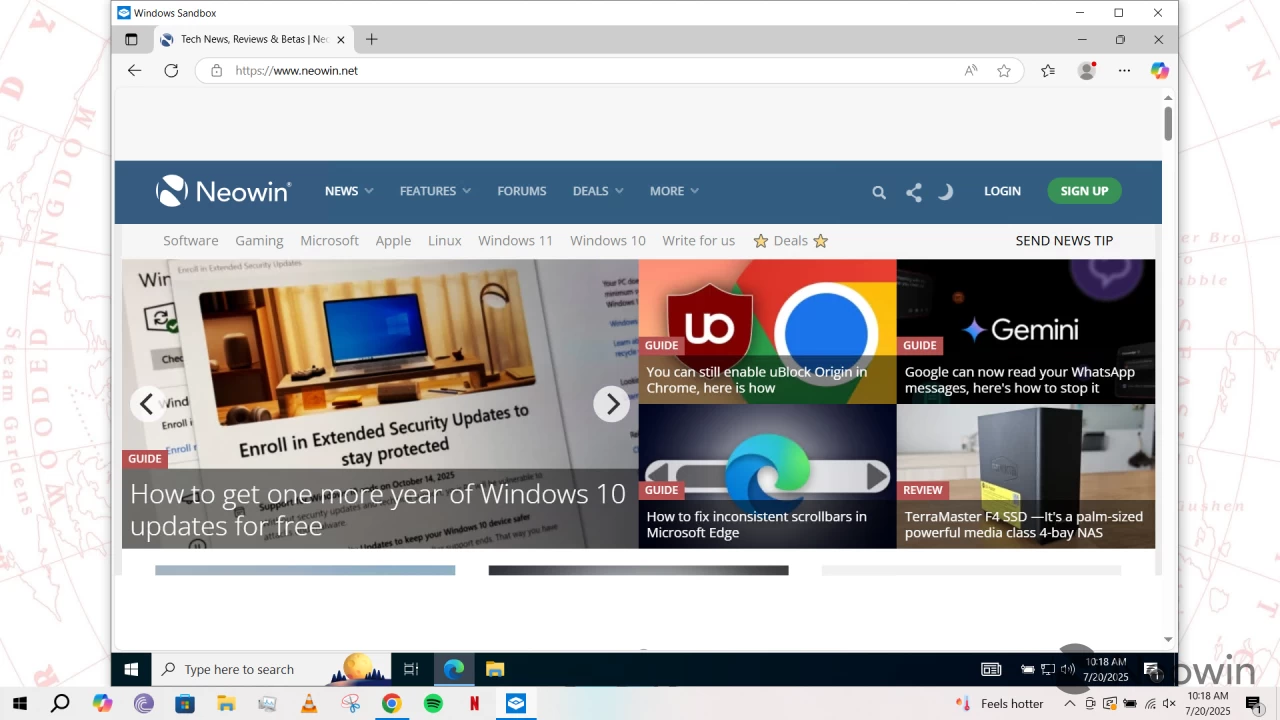Expand the FEATURES dropdown menu

[x=435, y=191]
